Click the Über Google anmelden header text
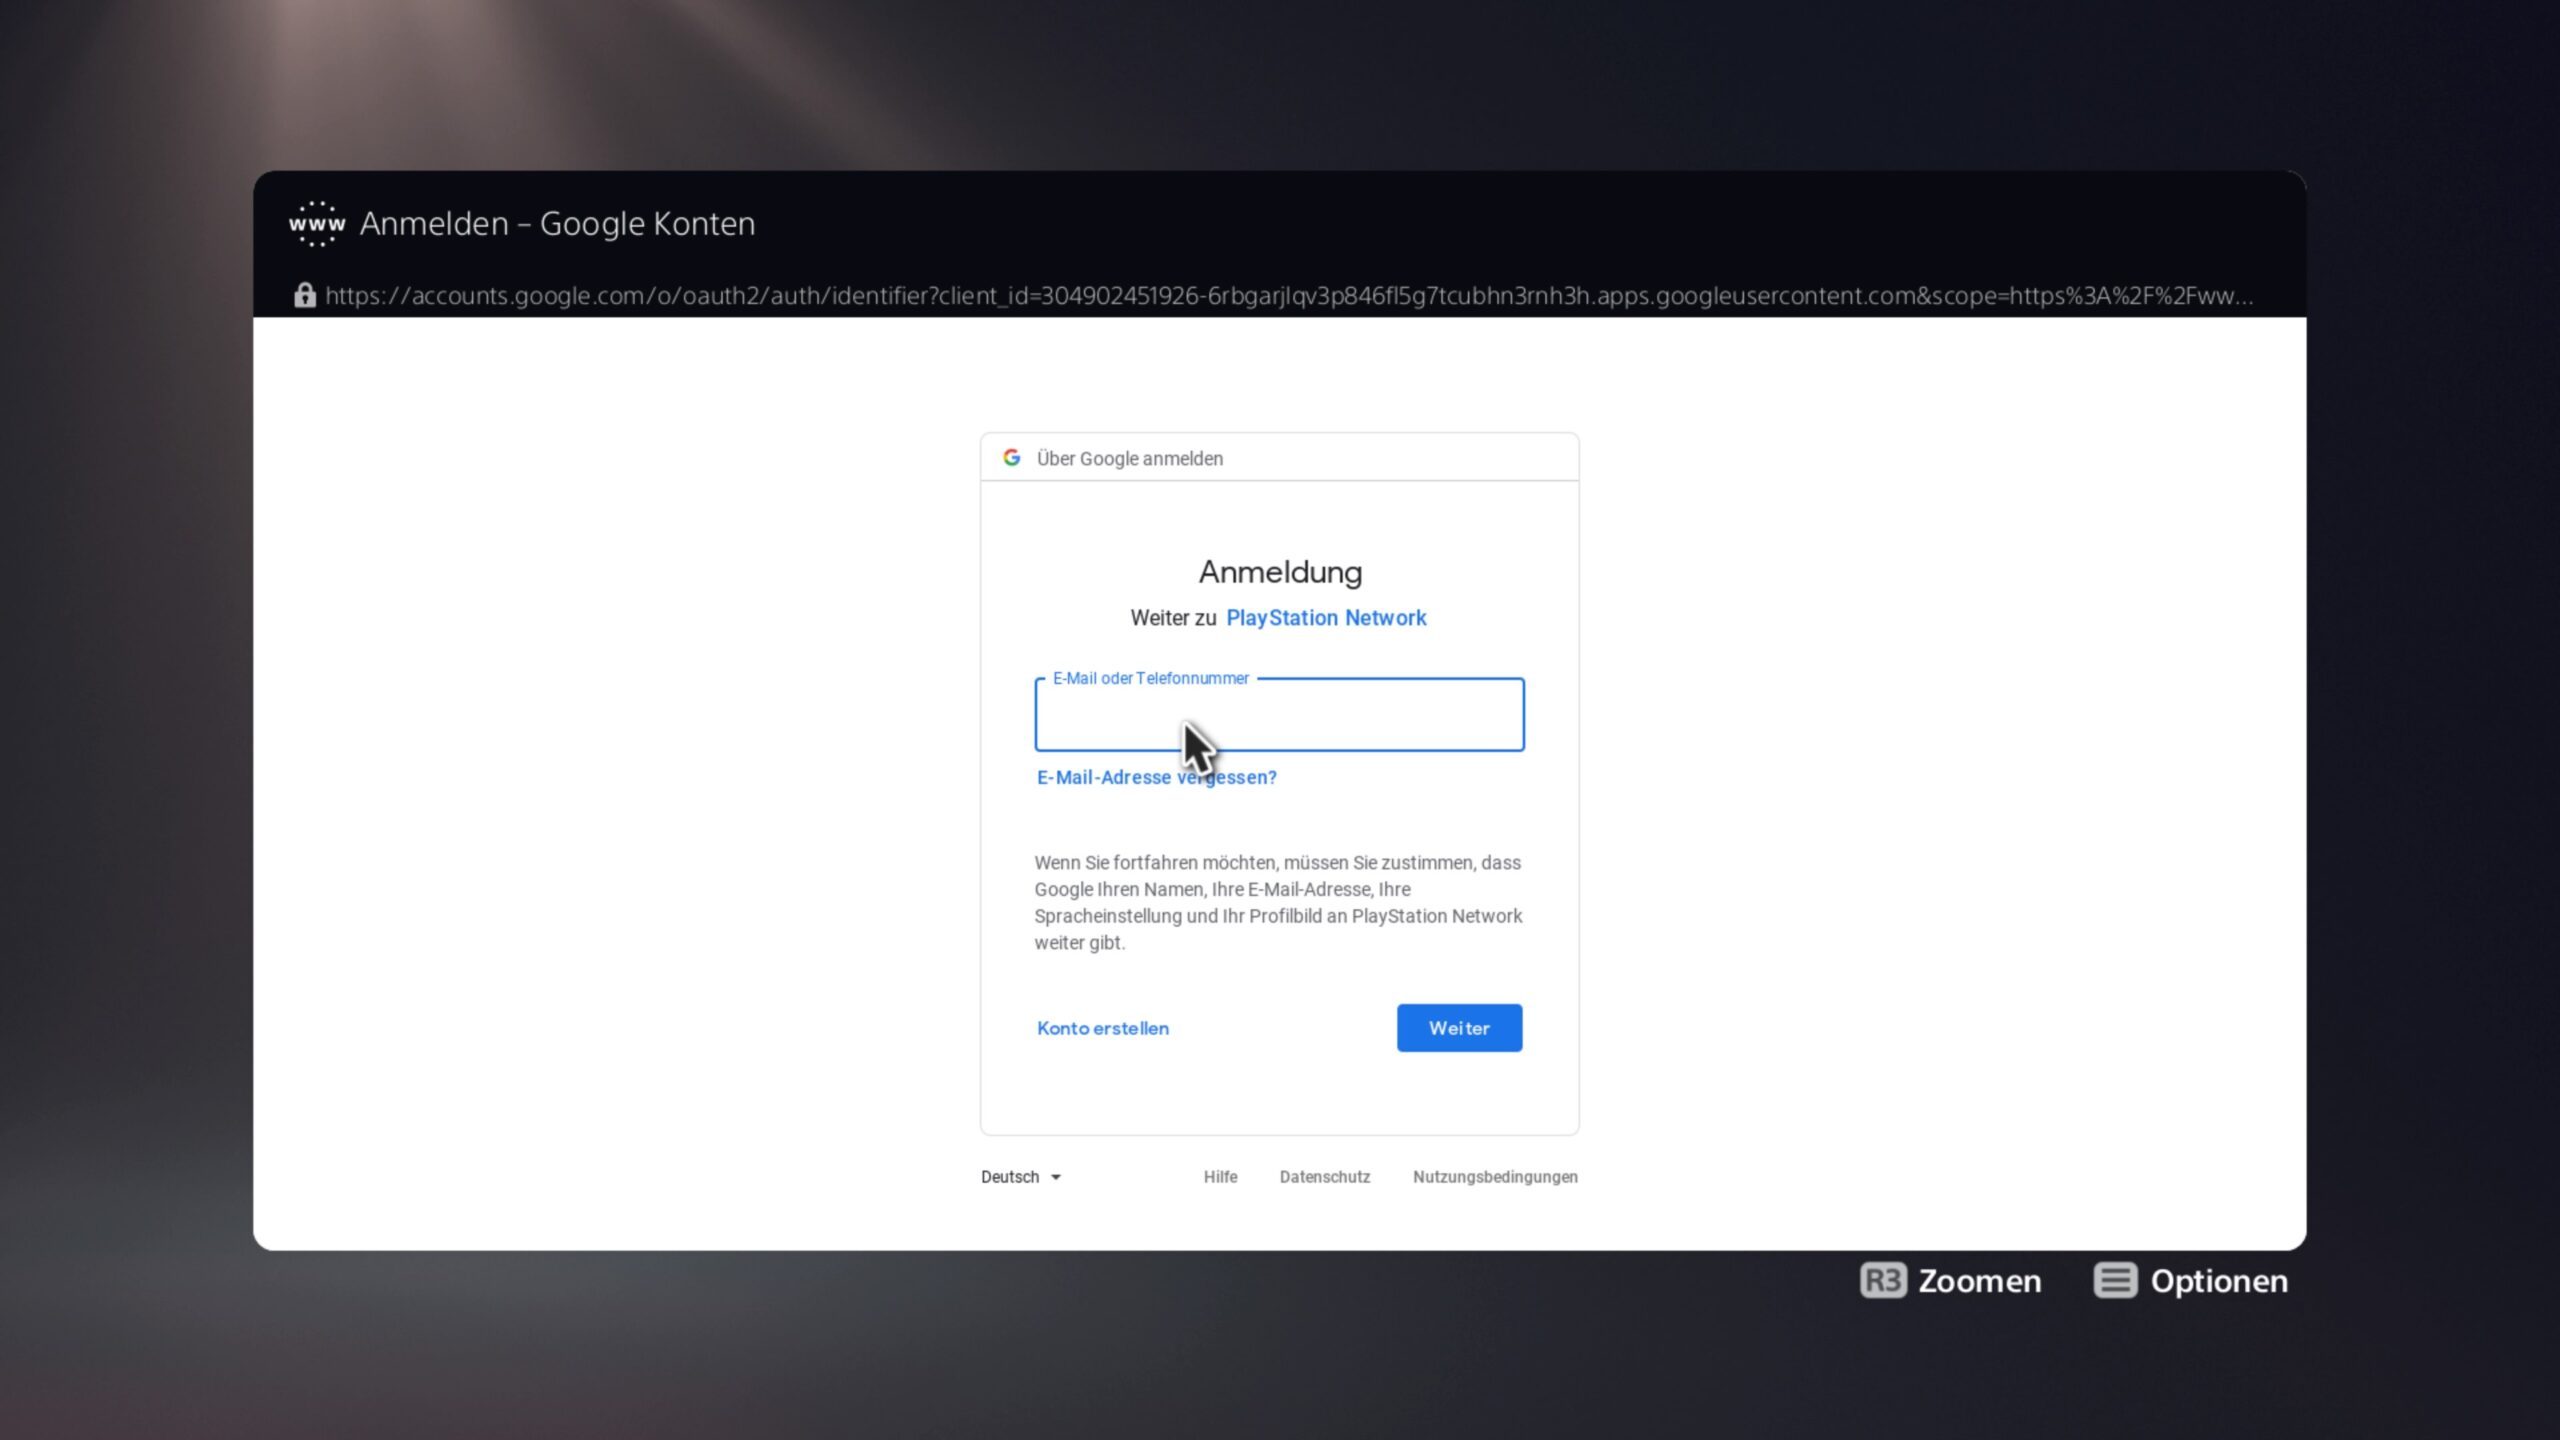The image size is (2560, 1440). (x=1130, y=458)
